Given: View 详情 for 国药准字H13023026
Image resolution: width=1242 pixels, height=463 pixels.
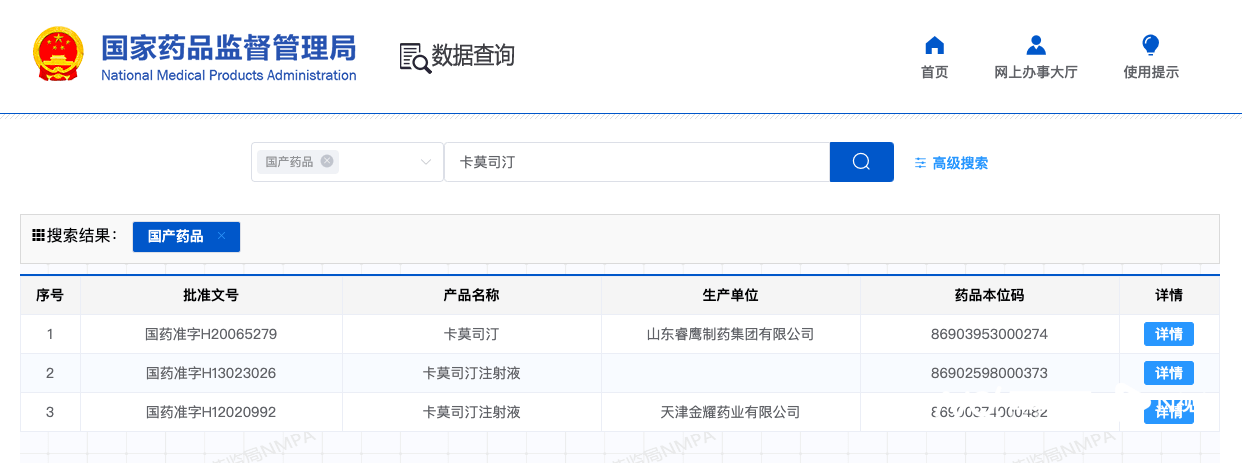Looking at the screenshot, I should [1169, 373].
